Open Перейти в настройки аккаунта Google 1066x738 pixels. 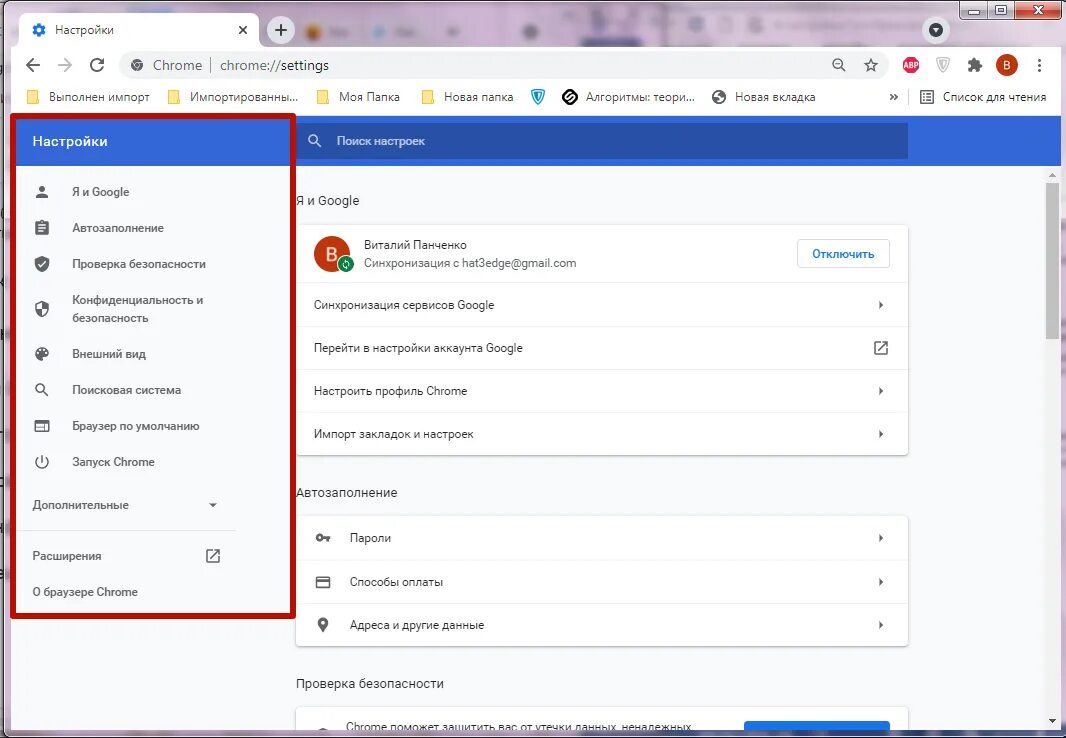[602, 348]
